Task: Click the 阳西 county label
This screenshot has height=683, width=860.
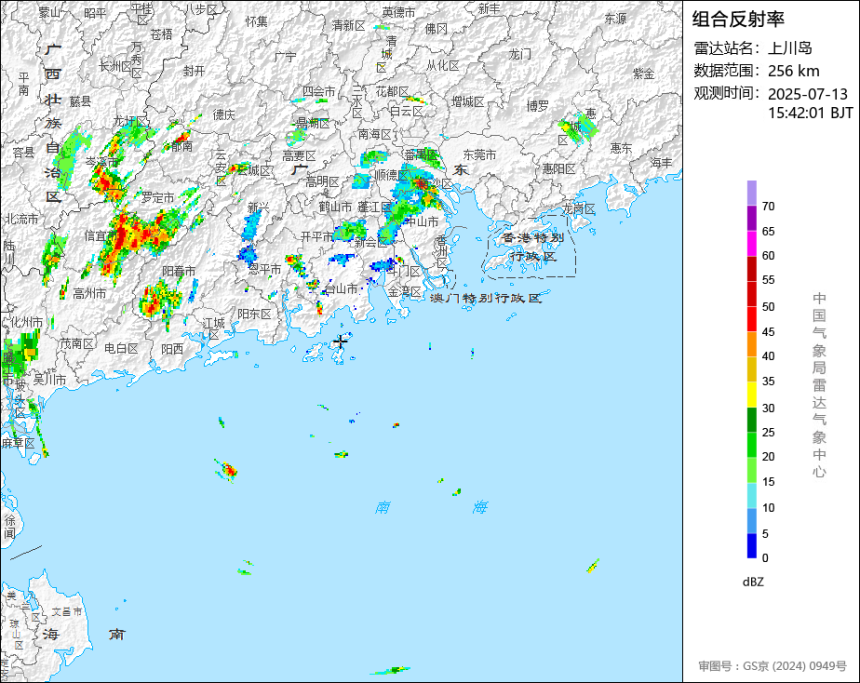Action: (172, 349)
